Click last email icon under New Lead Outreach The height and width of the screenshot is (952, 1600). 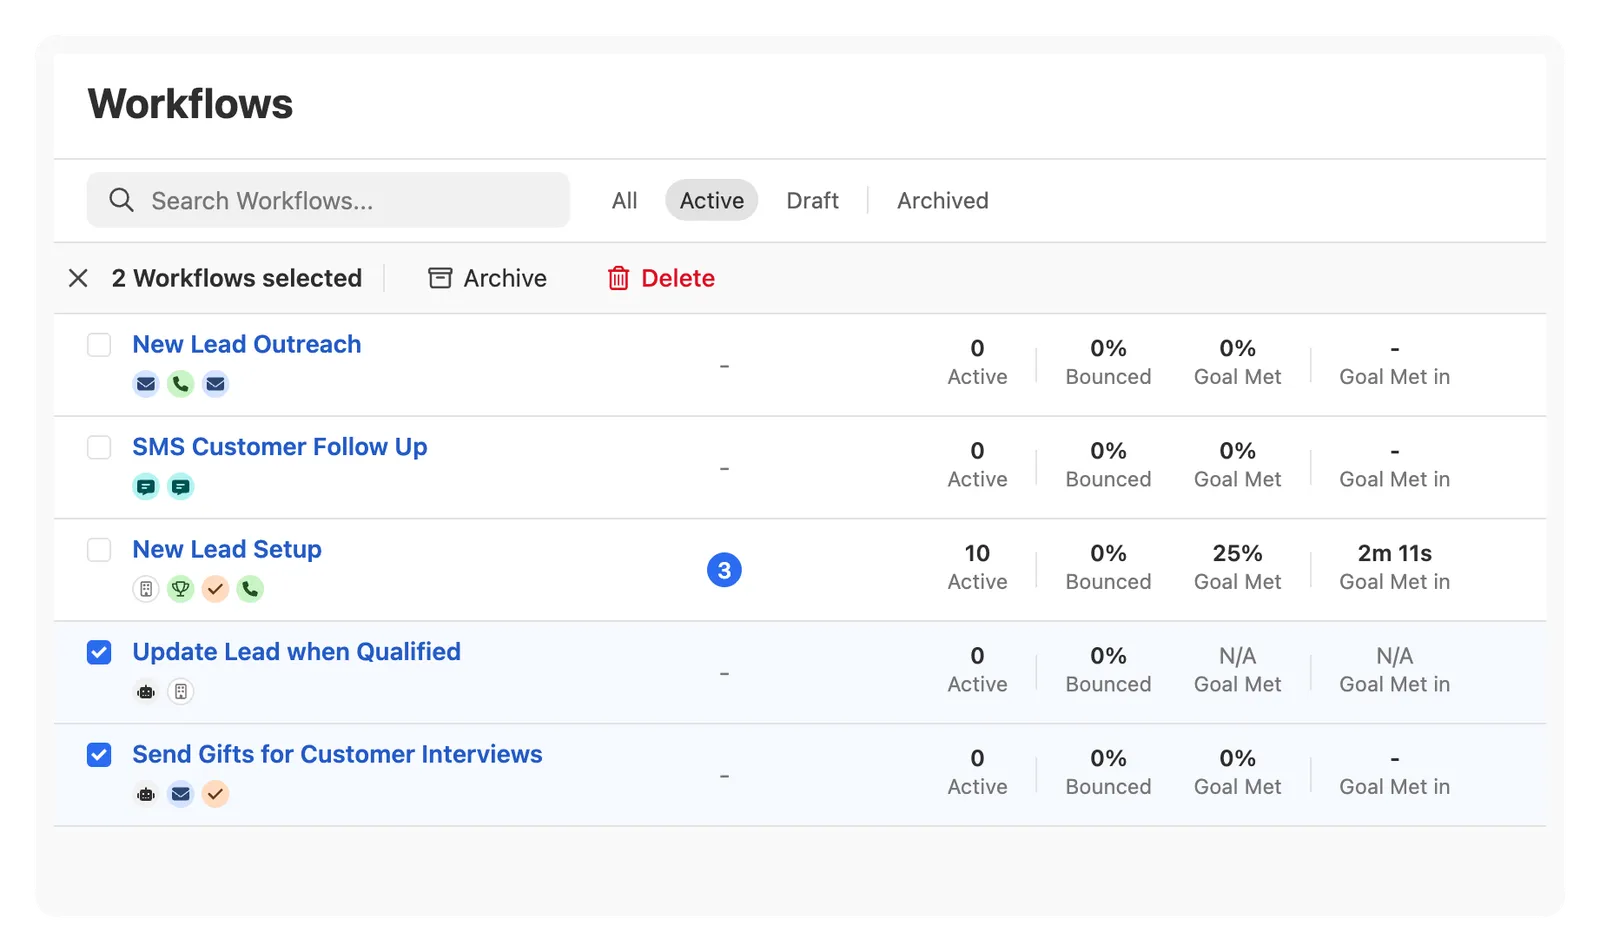(215, 384)
